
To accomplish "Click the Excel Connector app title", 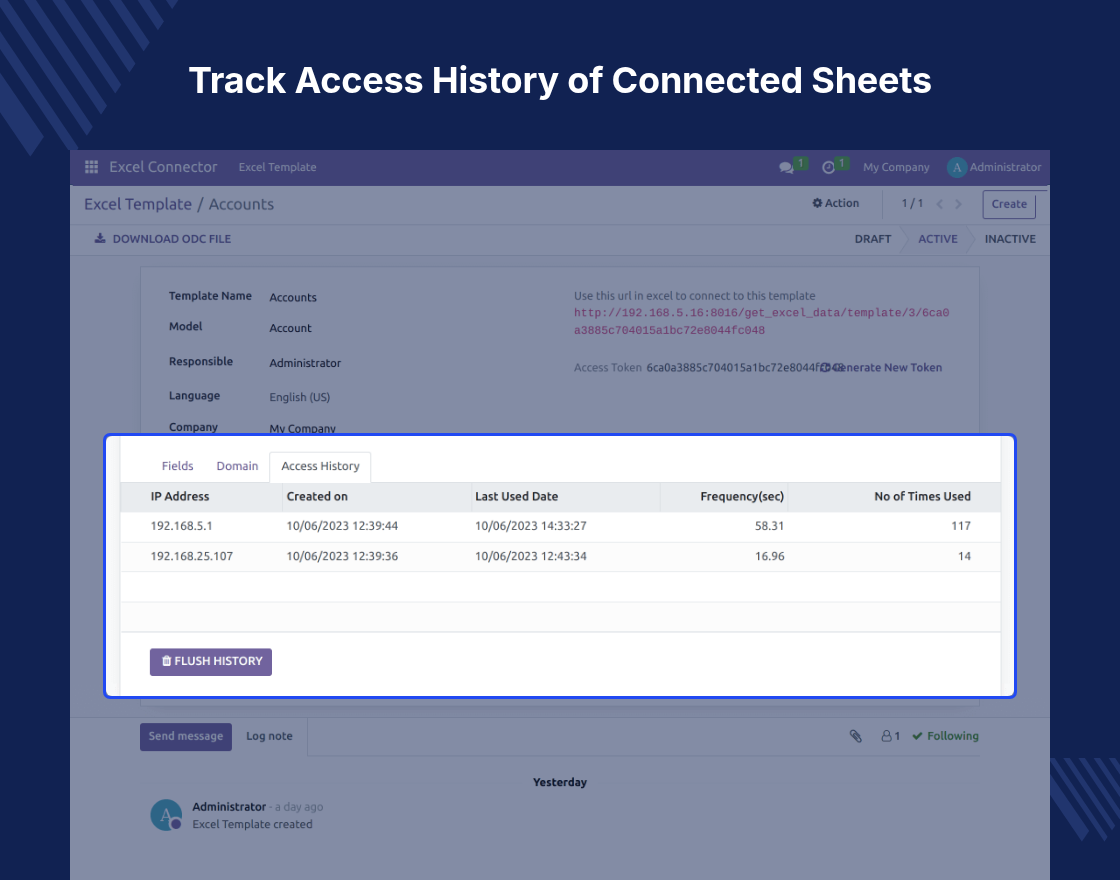I will 163,167.
